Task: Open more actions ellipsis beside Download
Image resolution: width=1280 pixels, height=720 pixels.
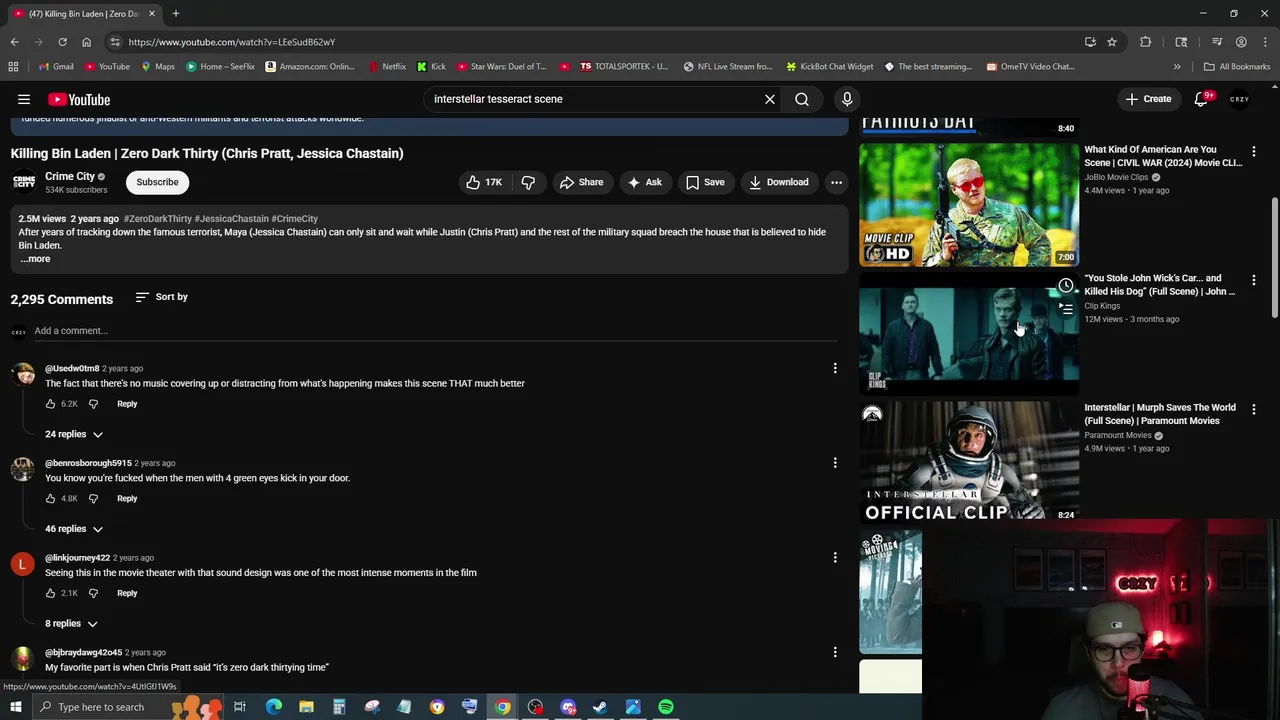Action: click(836, 182)
